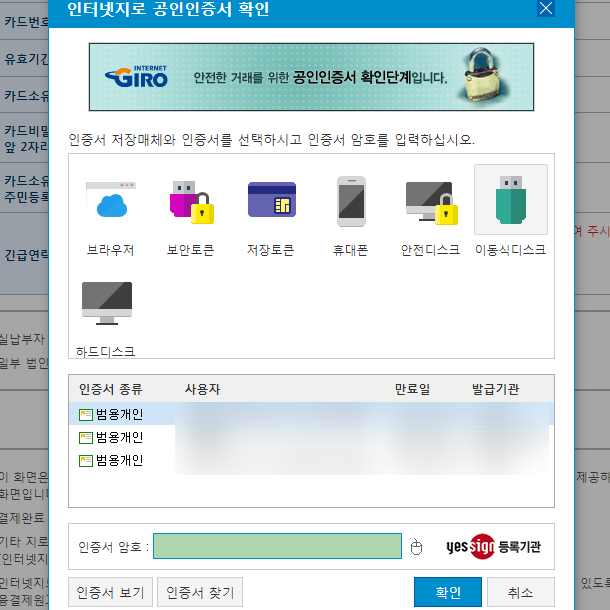
Task: Click the yessign 등록기관 logo
Action: (x=493, y=547)
